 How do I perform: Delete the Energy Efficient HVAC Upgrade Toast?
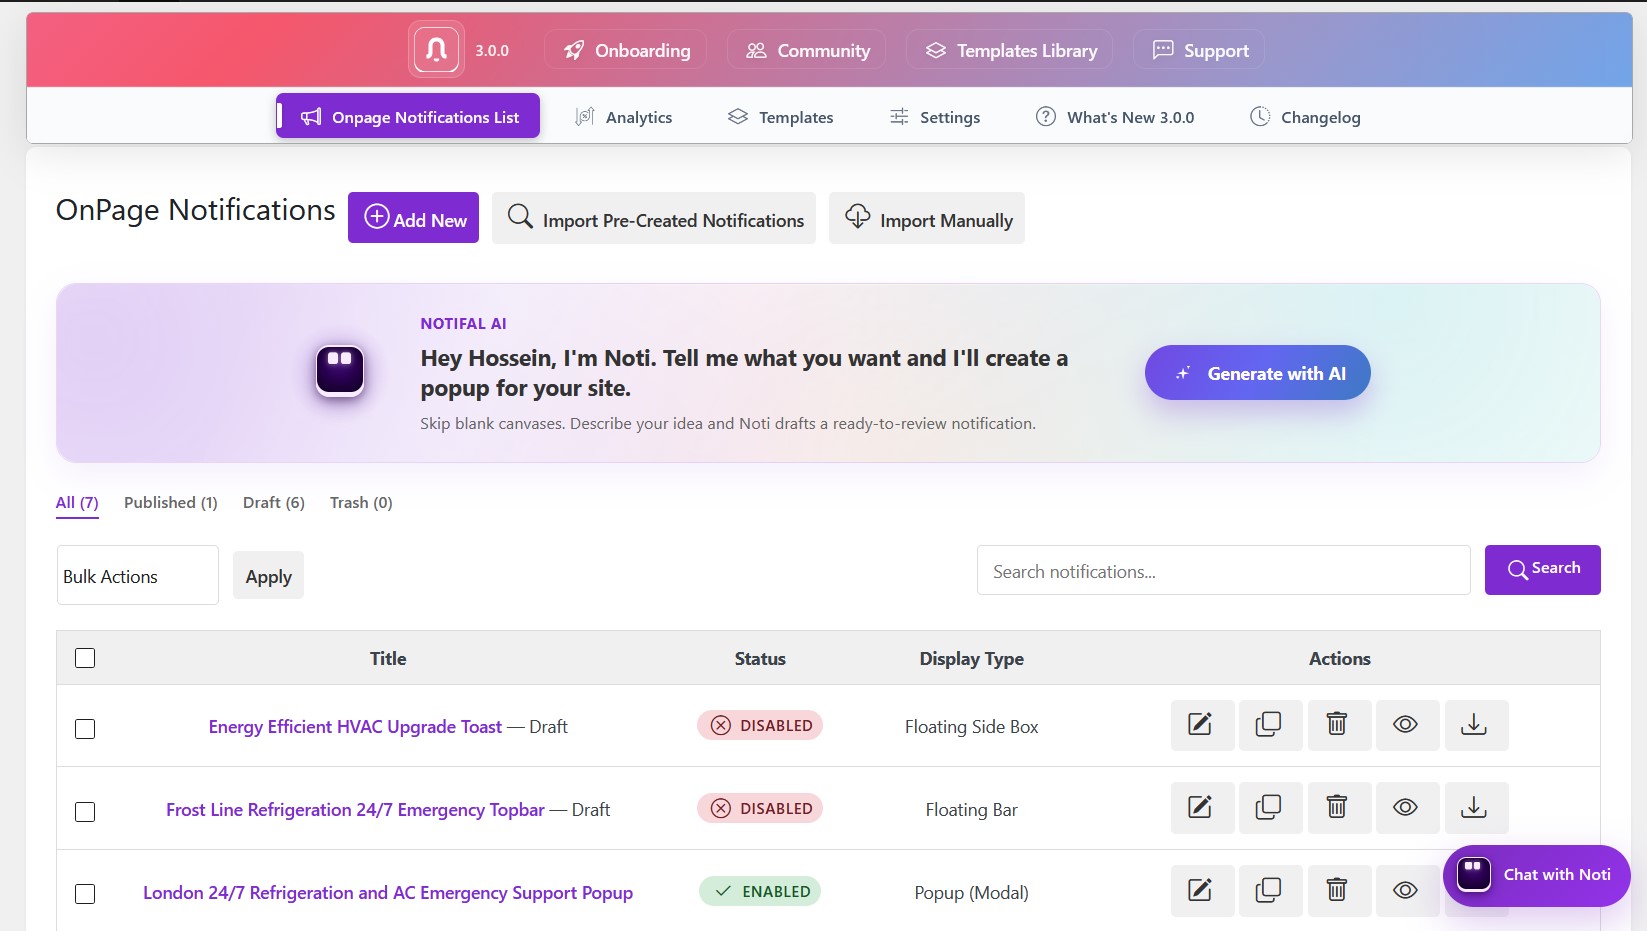[x=1338, y=725]
